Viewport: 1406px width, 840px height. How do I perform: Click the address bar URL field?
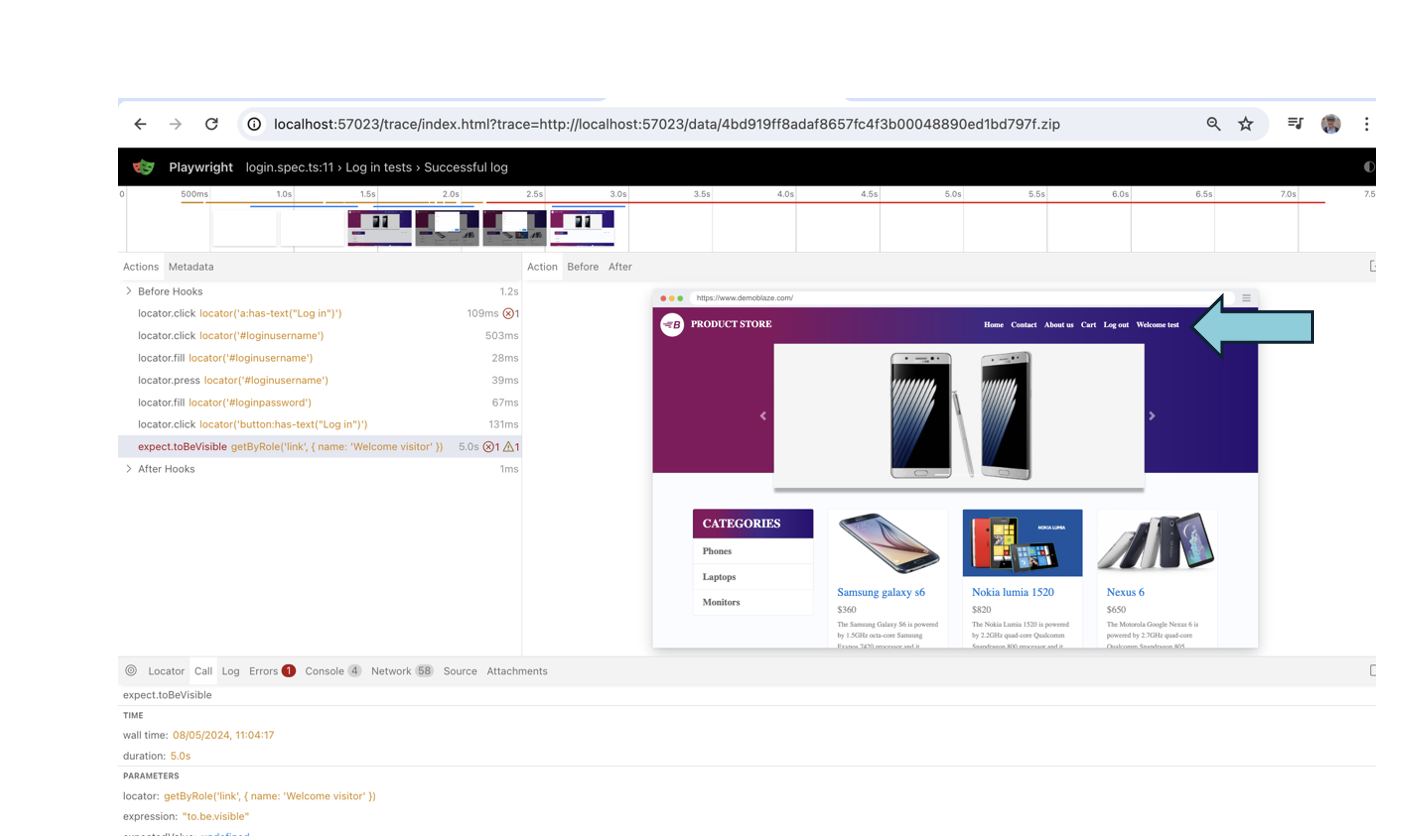click(x=666, y=124)
